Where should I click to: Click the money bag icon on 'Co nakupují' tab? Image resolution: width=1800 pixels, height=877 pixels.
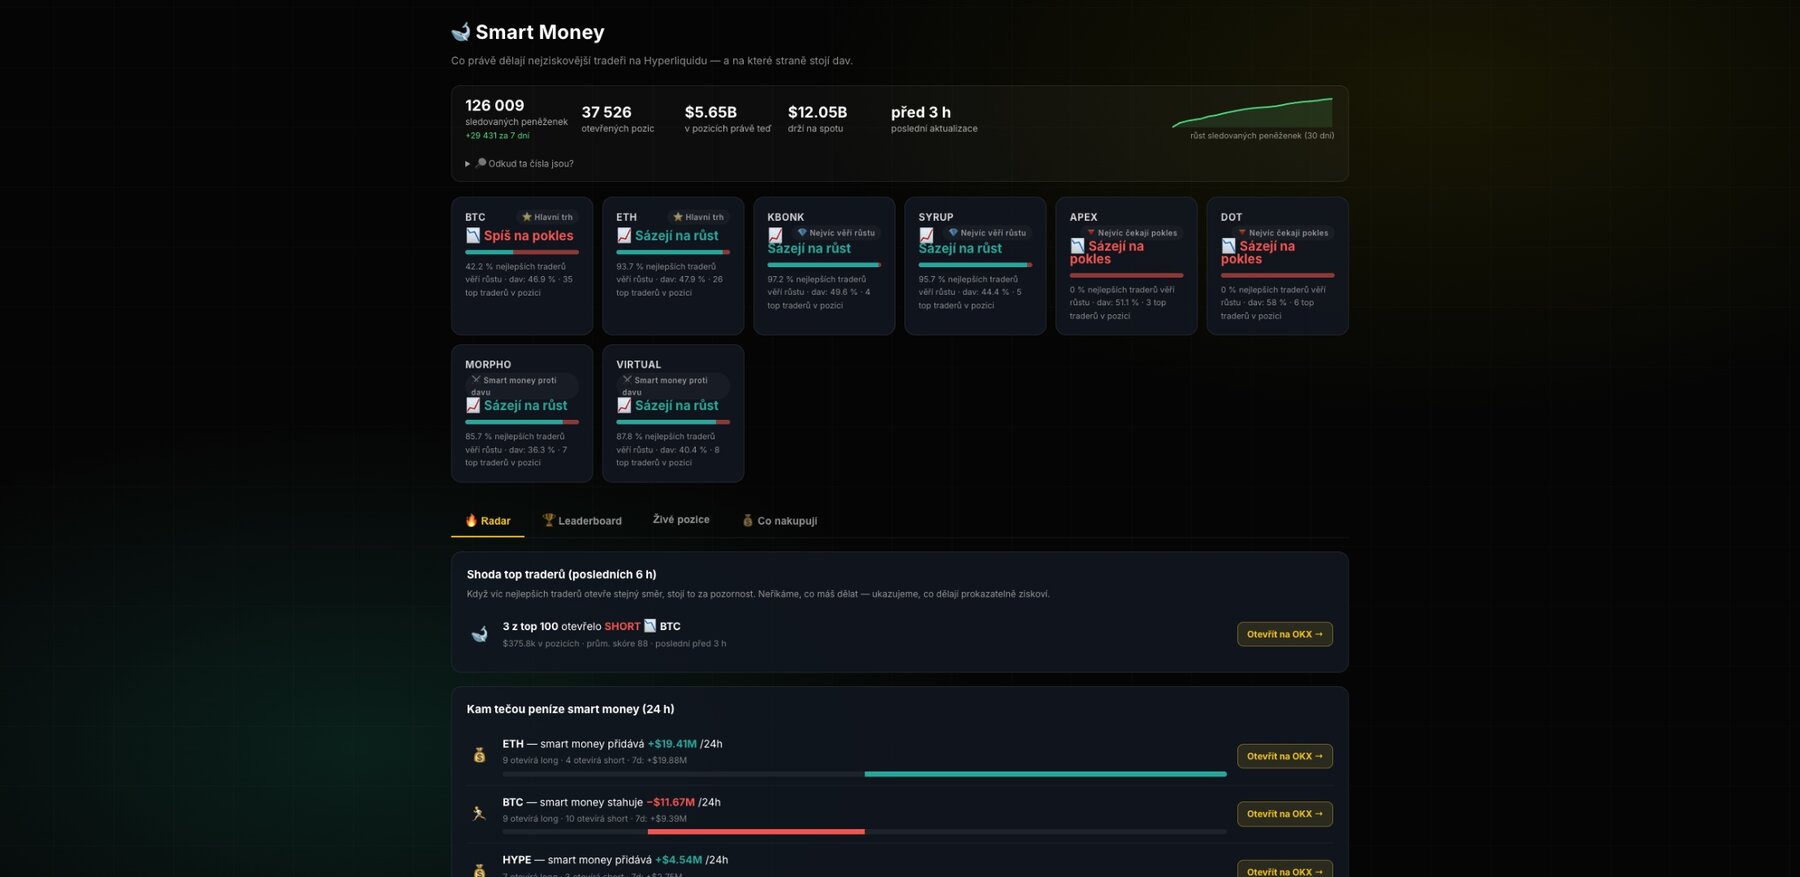pos(747,520)
